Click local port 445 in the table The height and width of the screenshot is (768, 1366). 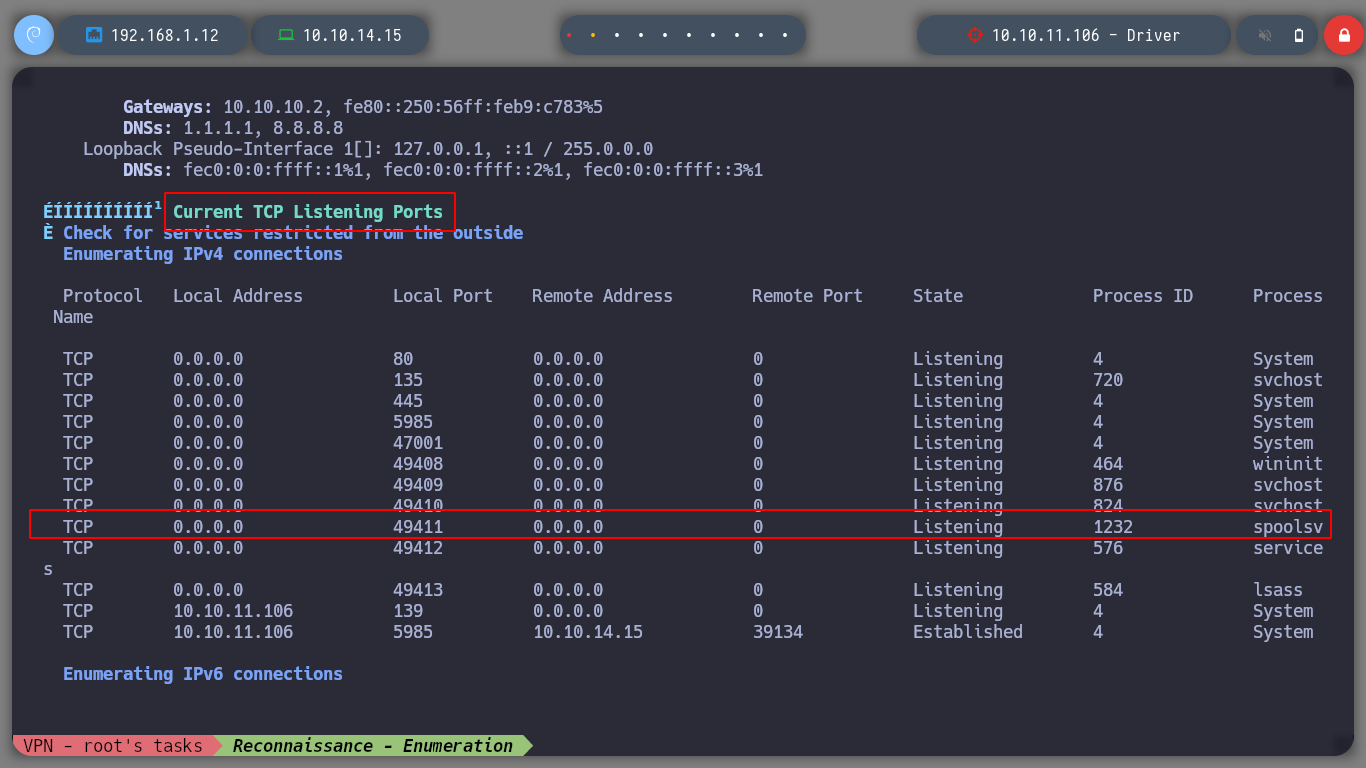(408, 401)
